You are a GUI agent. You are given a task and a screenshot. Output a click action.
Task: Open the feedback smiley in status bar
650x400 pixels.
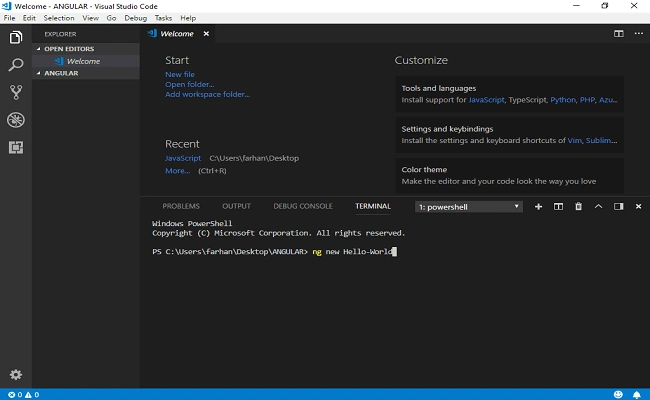coord(618,395)
